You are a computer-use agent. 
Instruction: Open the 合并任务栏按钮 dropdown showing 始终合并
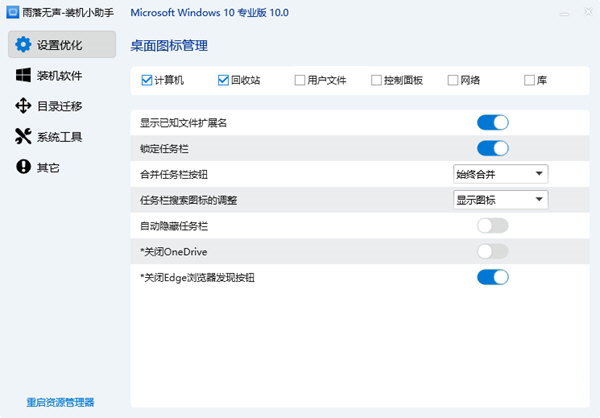click(501, 174)
